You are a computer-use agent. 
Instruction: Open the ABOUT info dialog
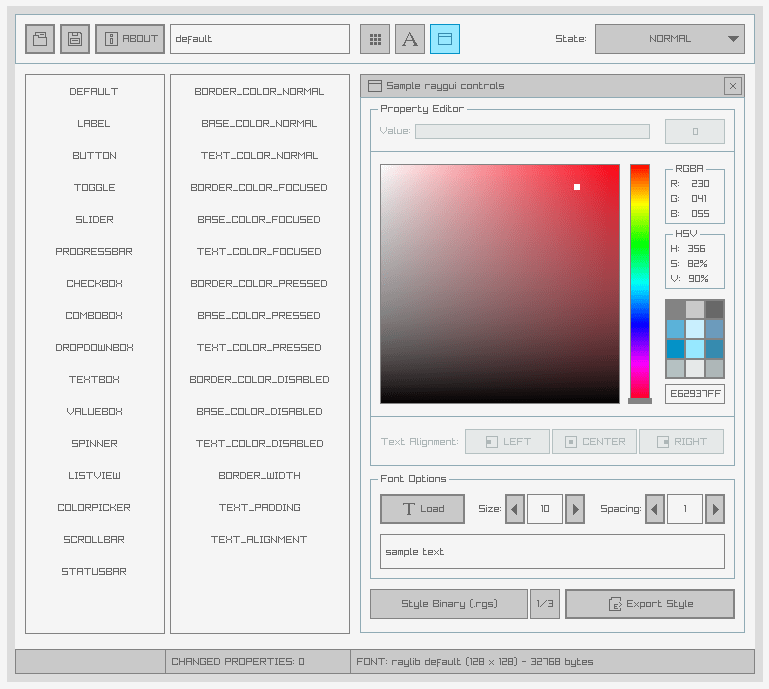tap(130, 39)
